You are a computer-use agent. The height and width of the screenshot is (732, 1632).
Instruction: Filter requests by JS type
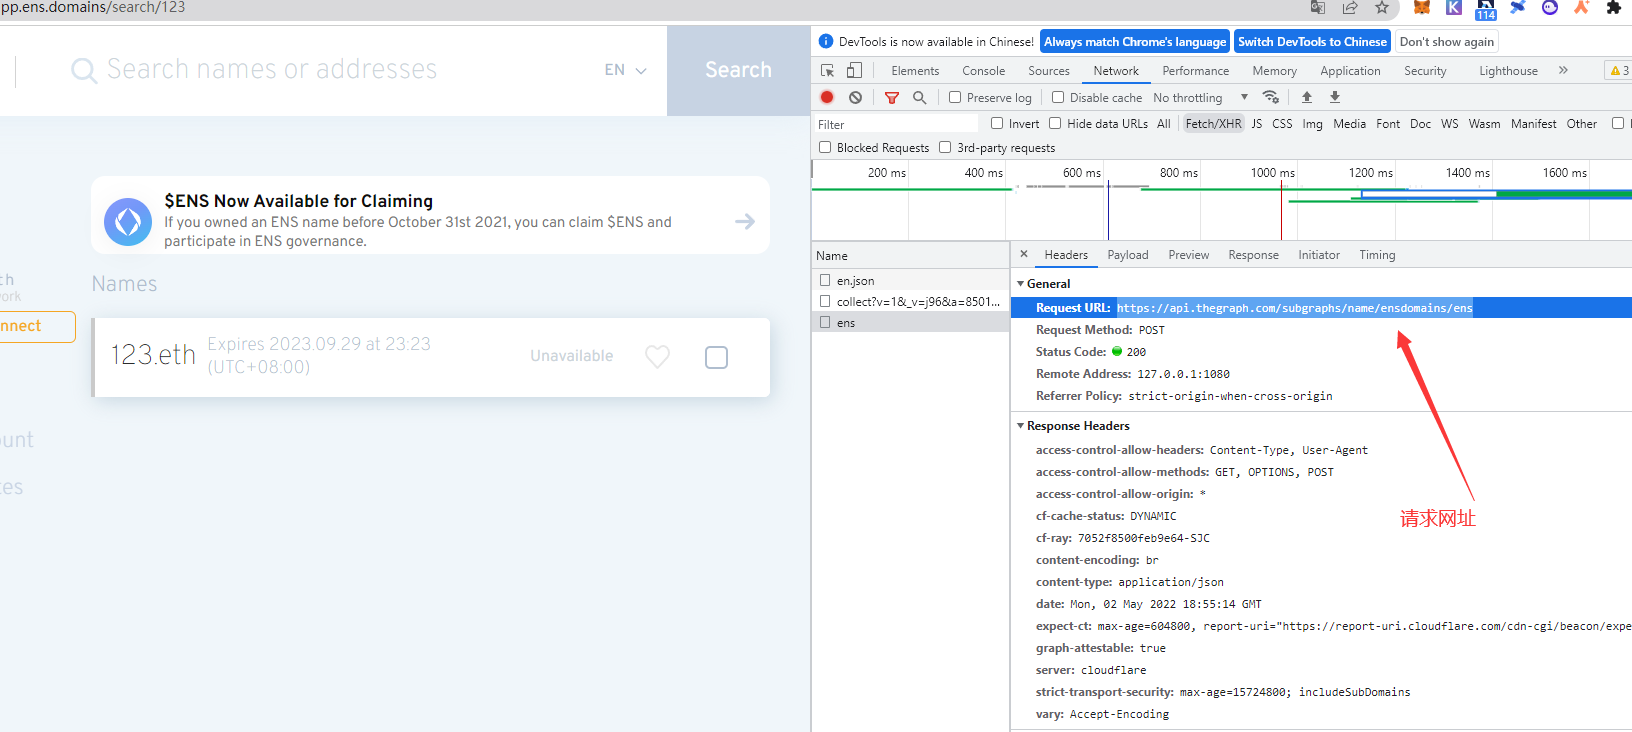(1257, 124)
